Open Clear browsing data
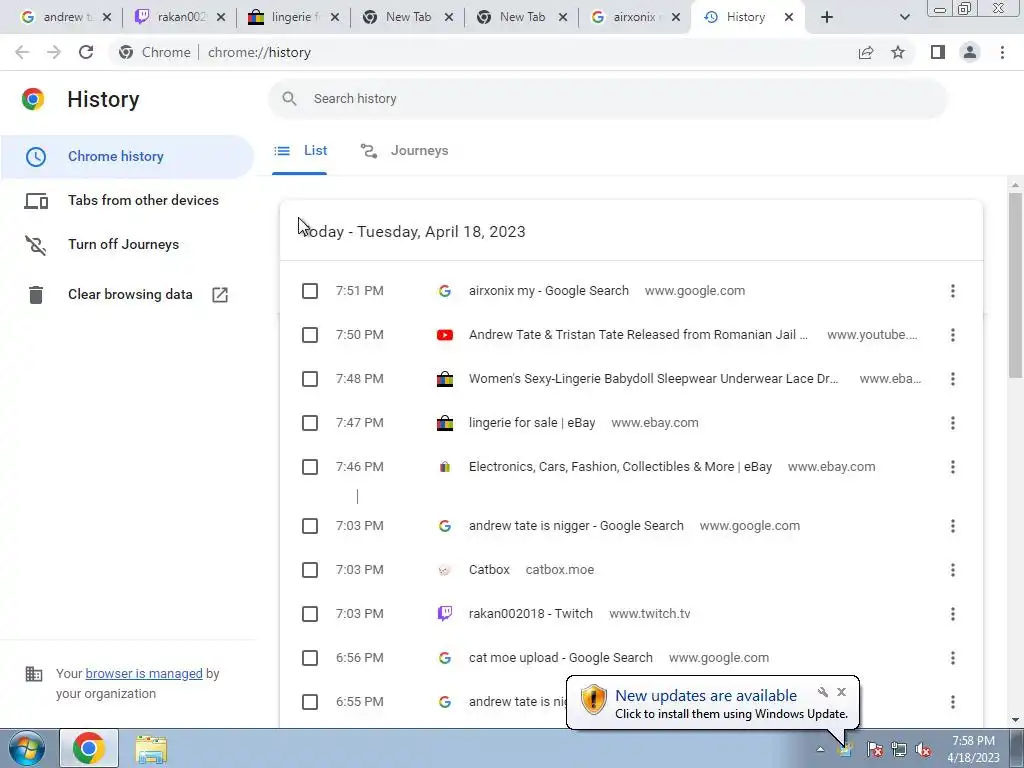The image size is (1024, 768). tap(127, 295)
